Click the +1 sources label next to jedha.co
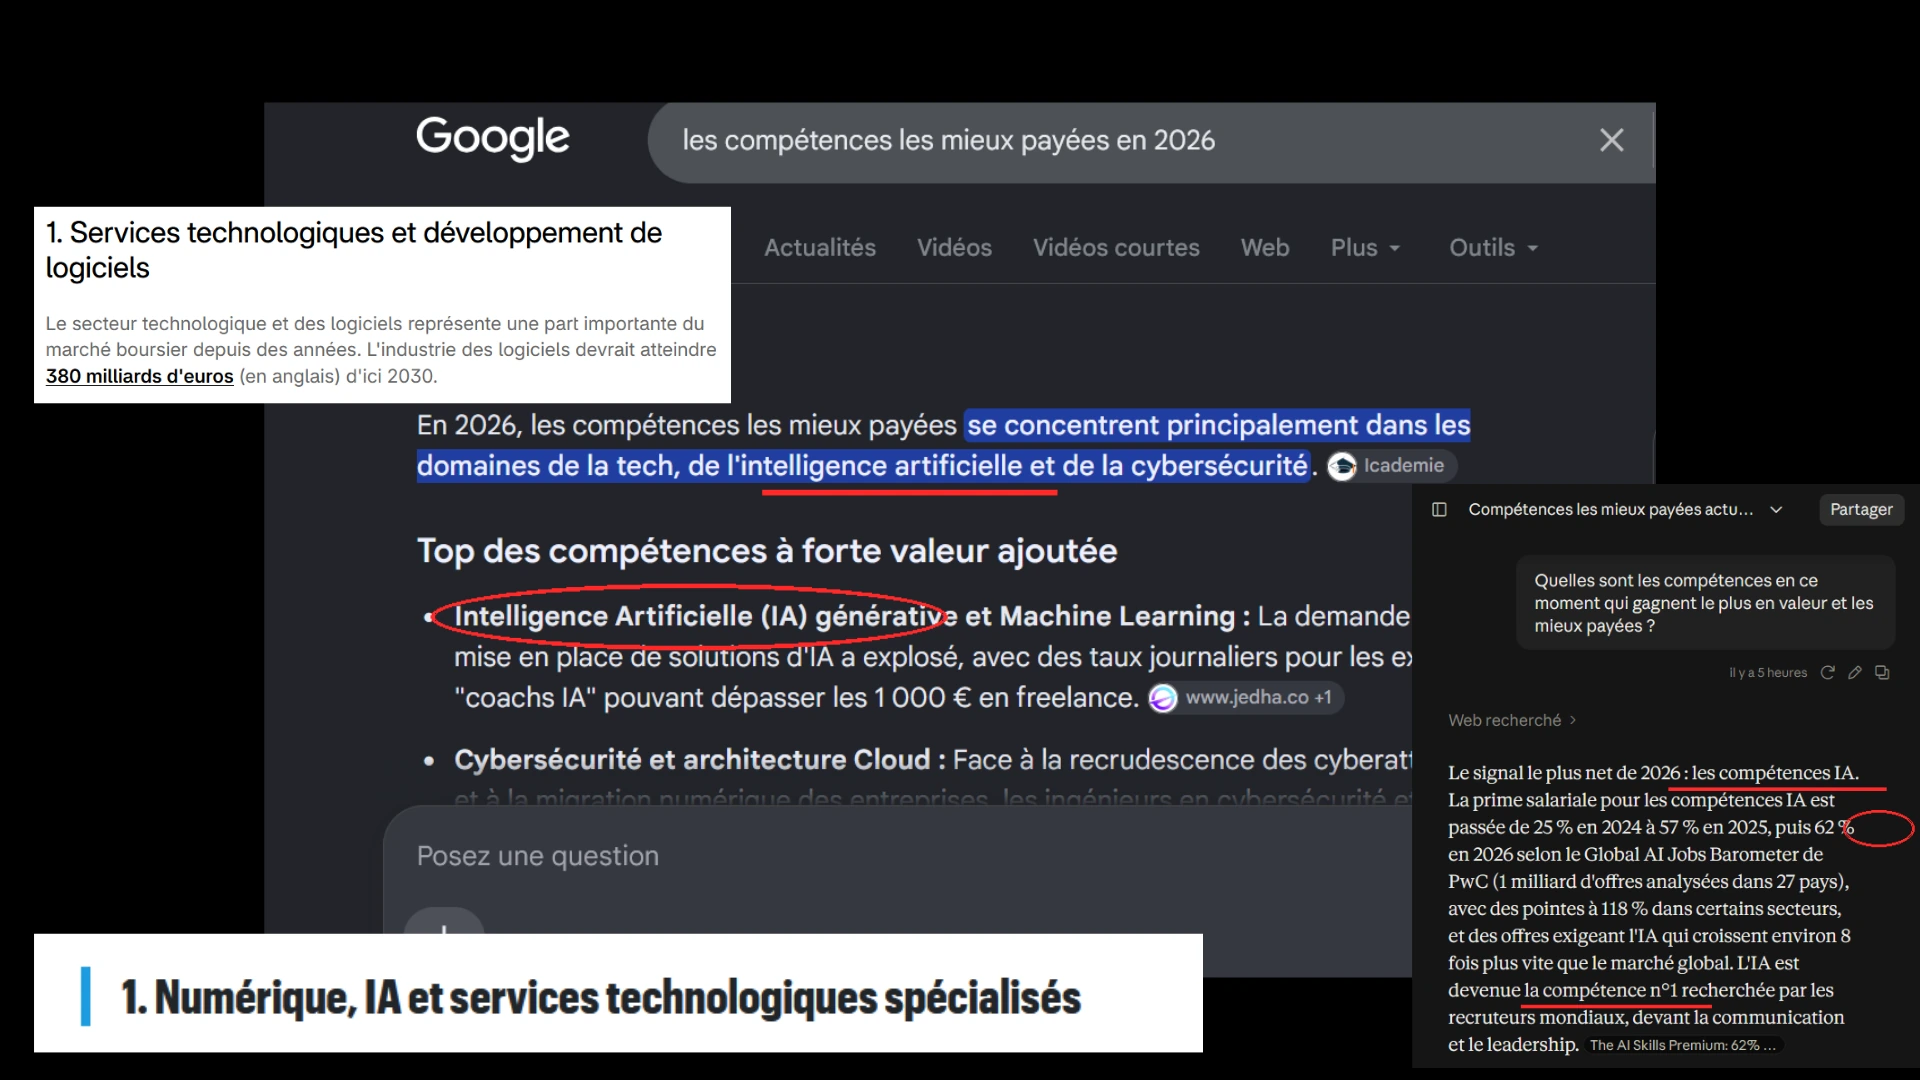 pos(1323,698)
